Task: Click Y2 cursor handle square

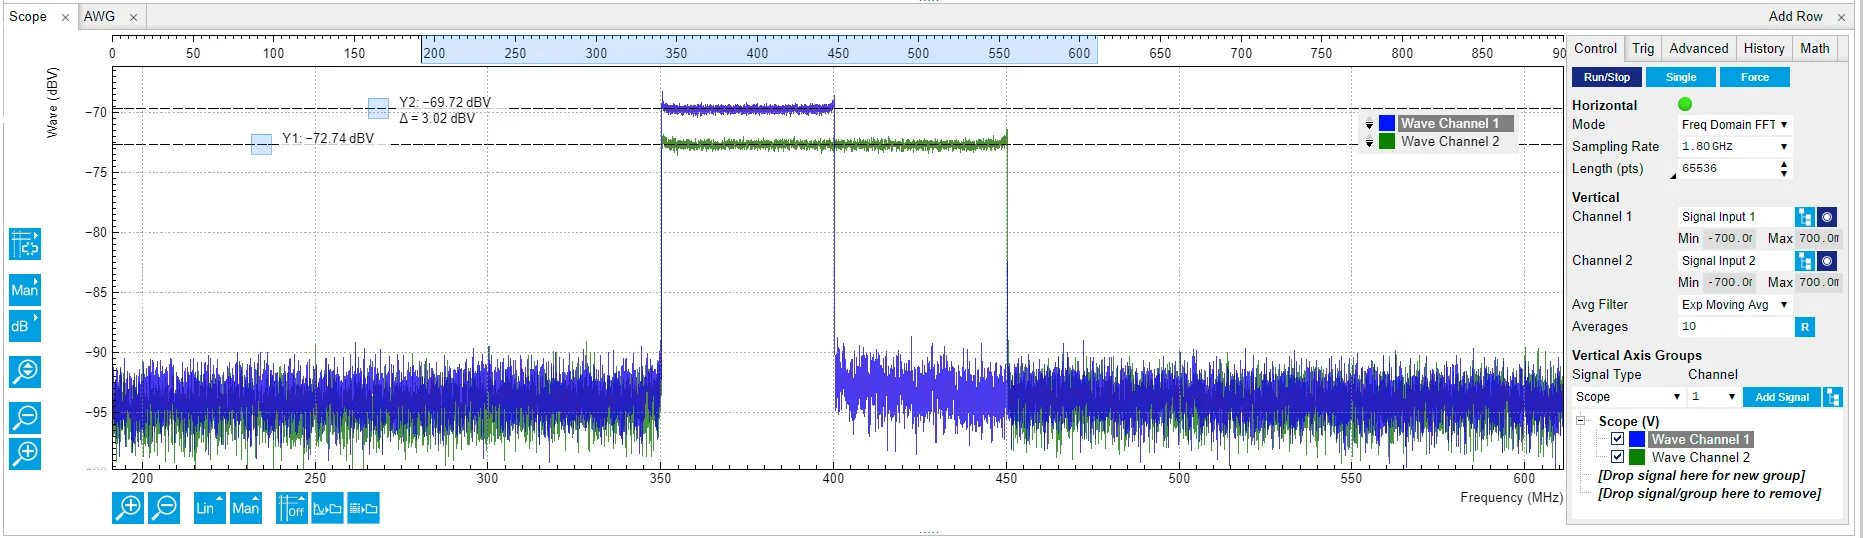Action: pyautogui.click(x=378, y=108)
